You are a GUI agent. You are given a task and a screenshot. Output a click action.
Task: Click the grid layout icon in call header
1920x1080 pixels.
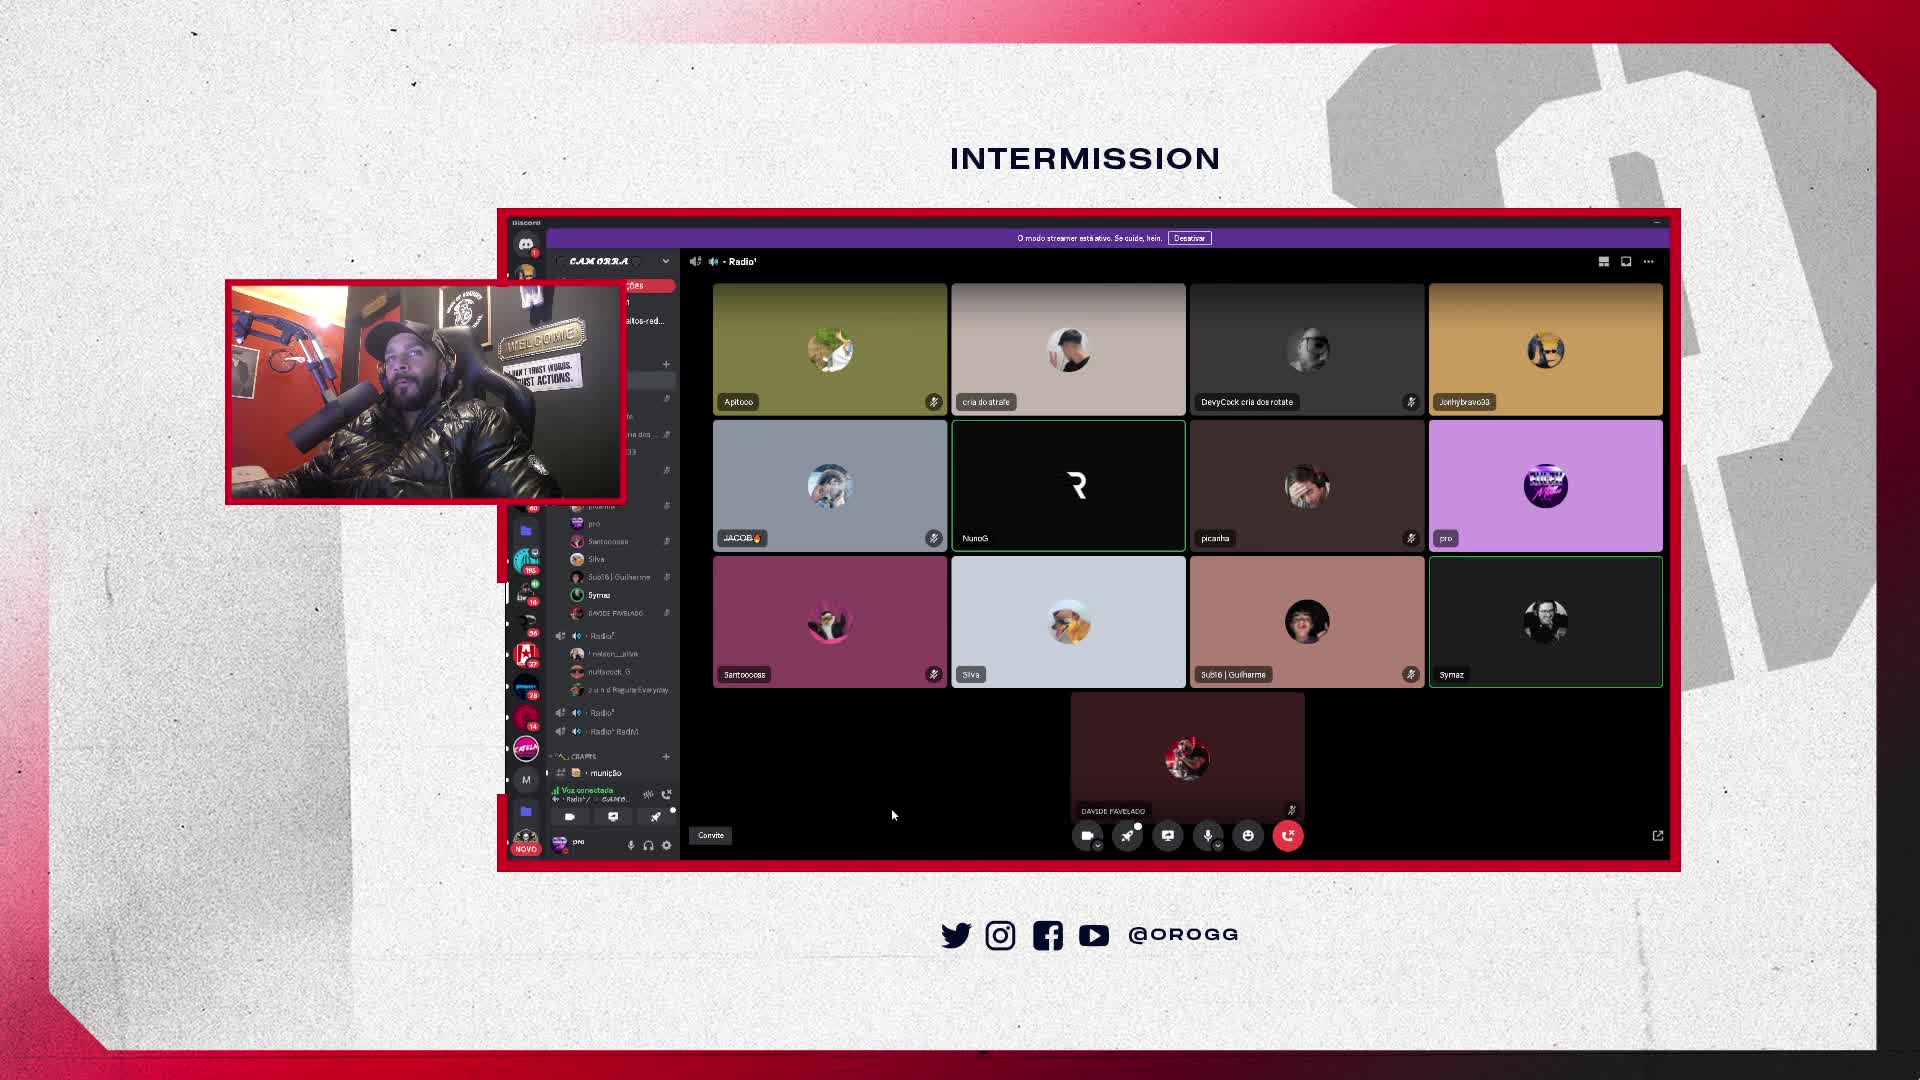pyautogui.click(x=1604, y=262)
